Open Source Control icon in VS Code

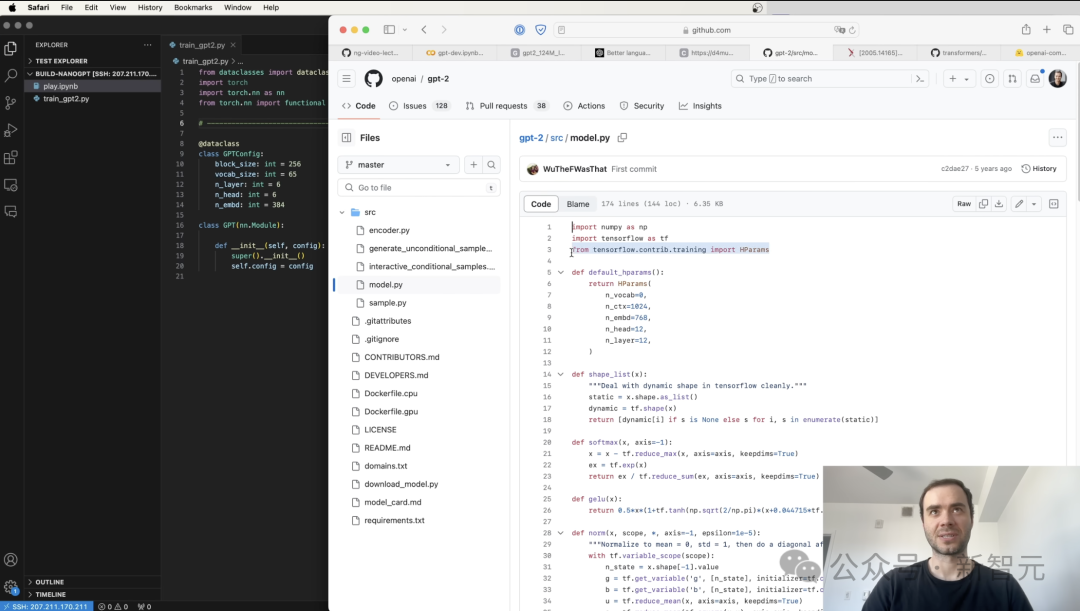coord(10,103)
